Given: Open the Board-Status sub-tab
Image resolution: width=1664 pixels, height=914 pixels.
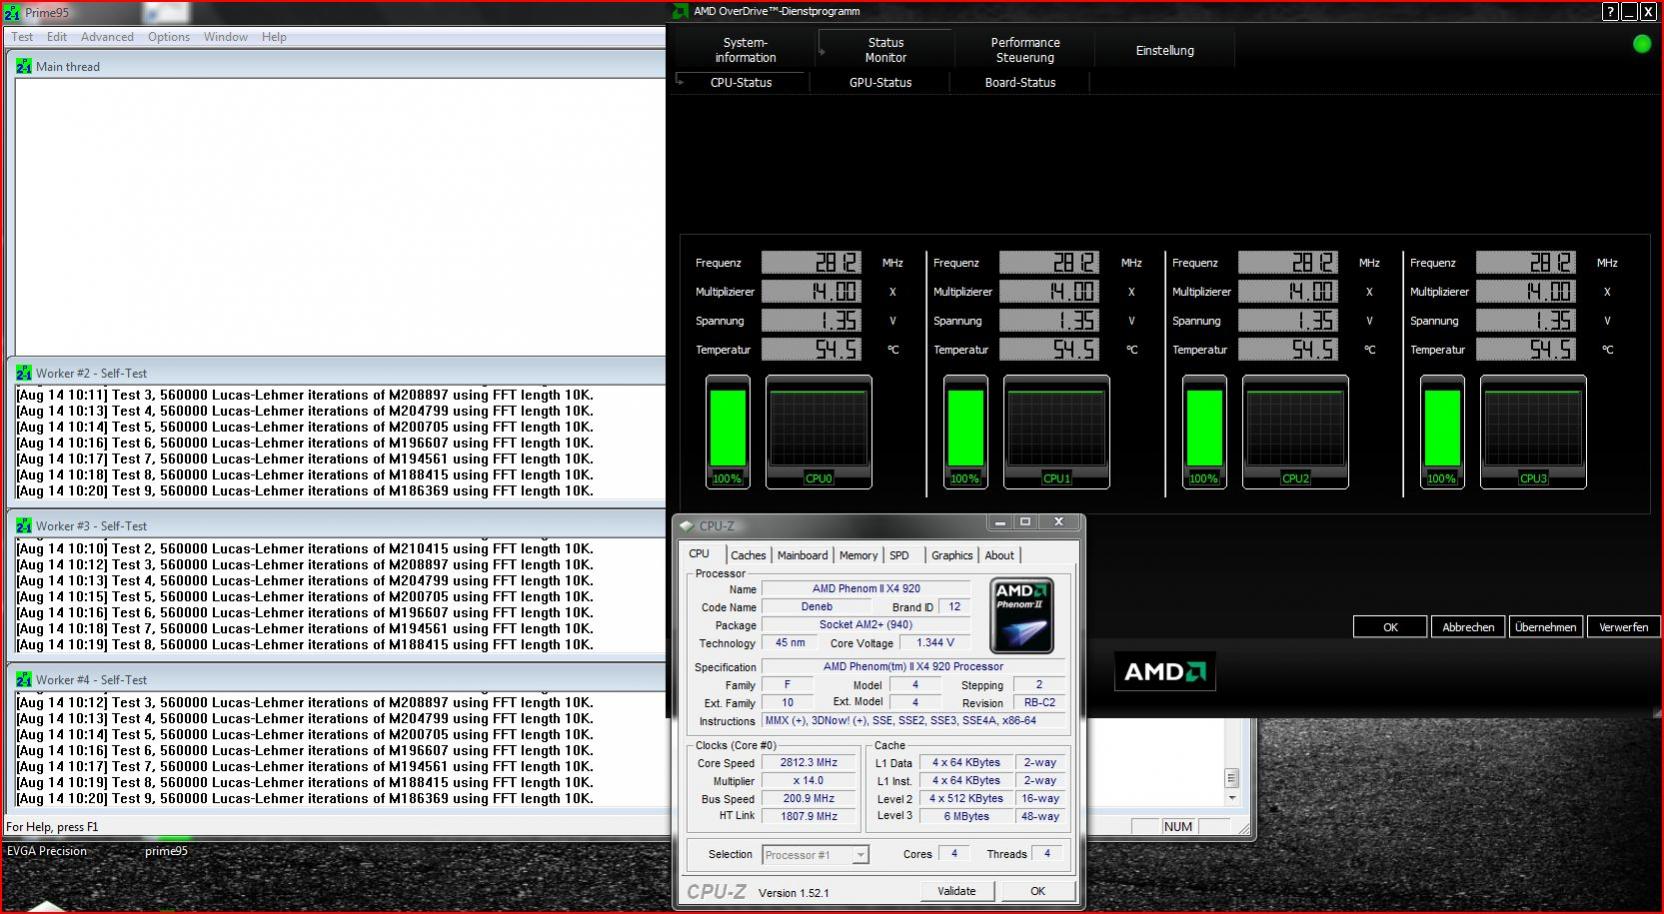Looking at the screenshot, I should (1020, 83).
